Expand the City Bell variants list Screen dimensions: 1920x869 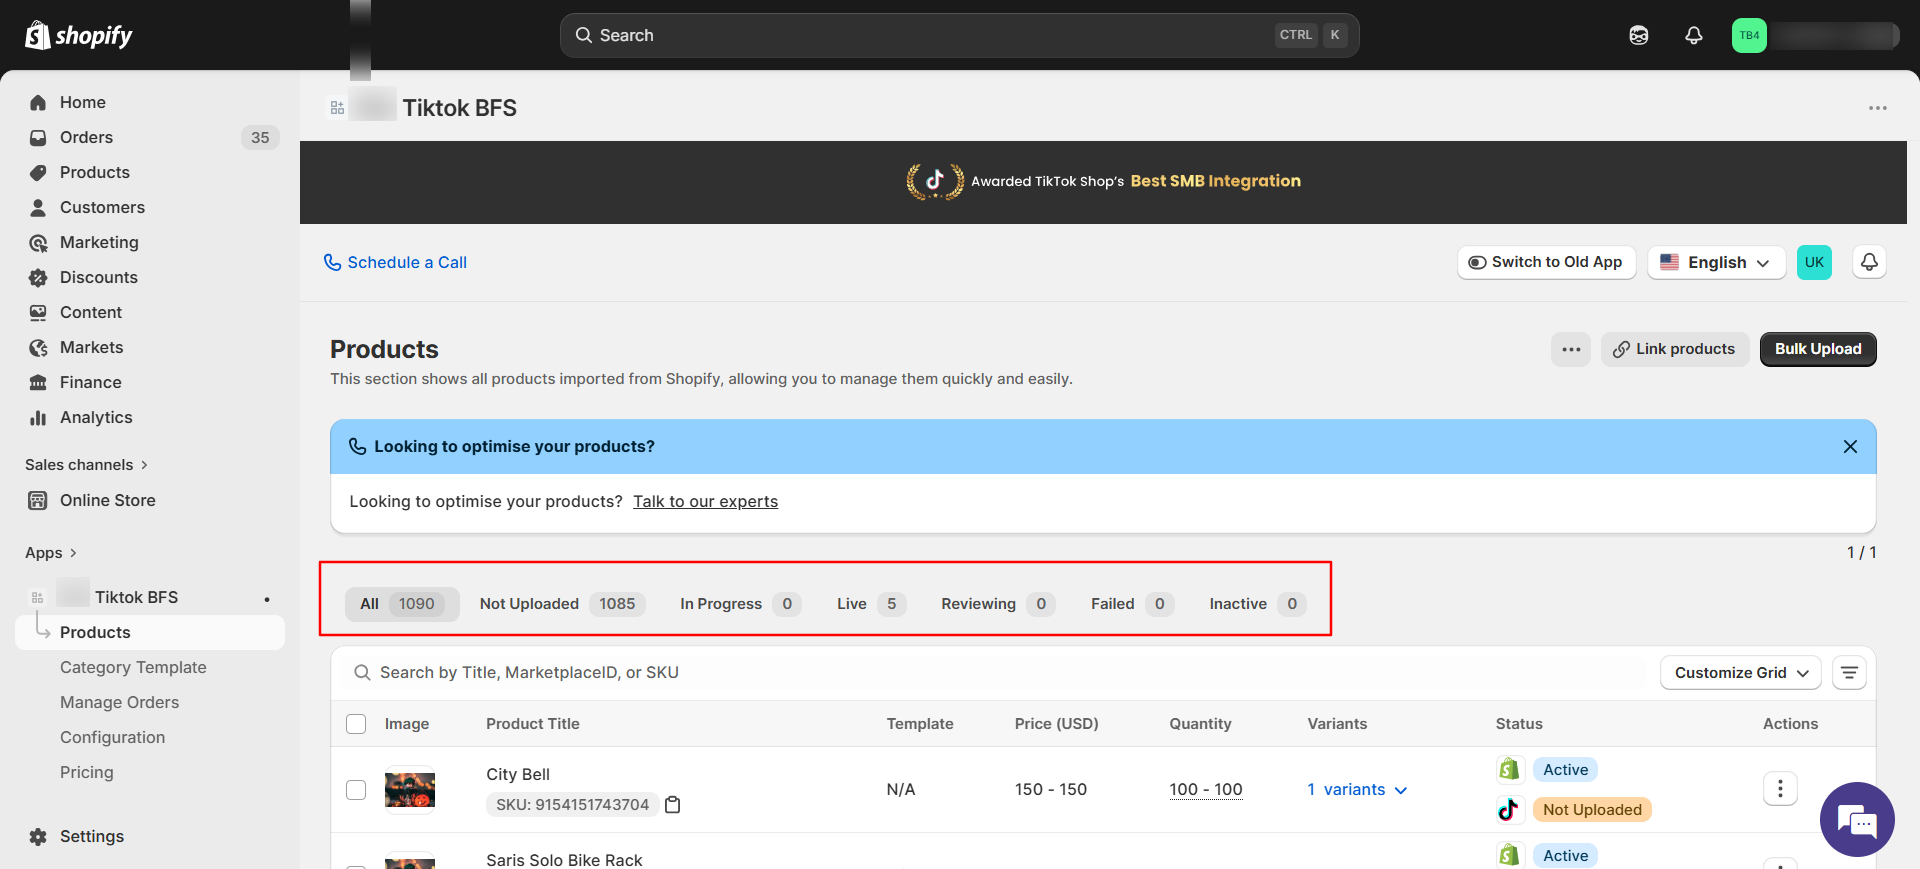1357,790
